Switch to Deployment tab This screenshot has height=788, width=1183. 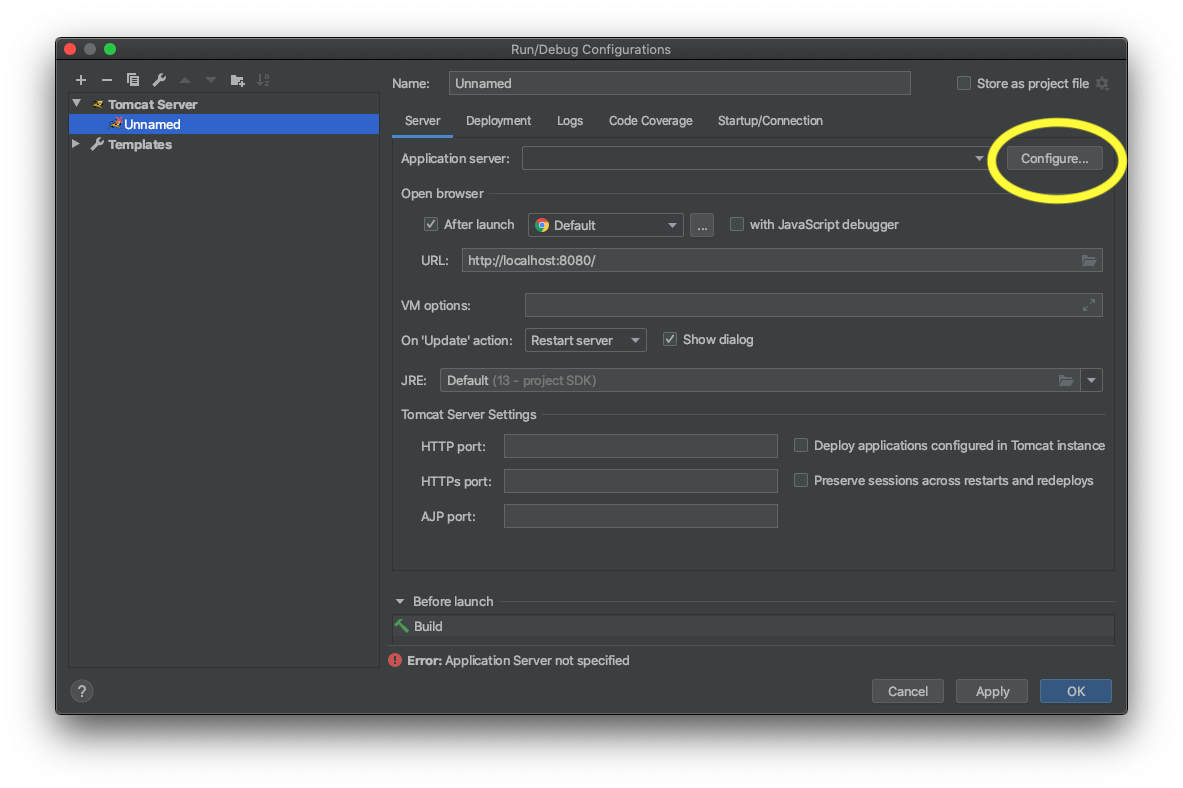click(499, 121)
